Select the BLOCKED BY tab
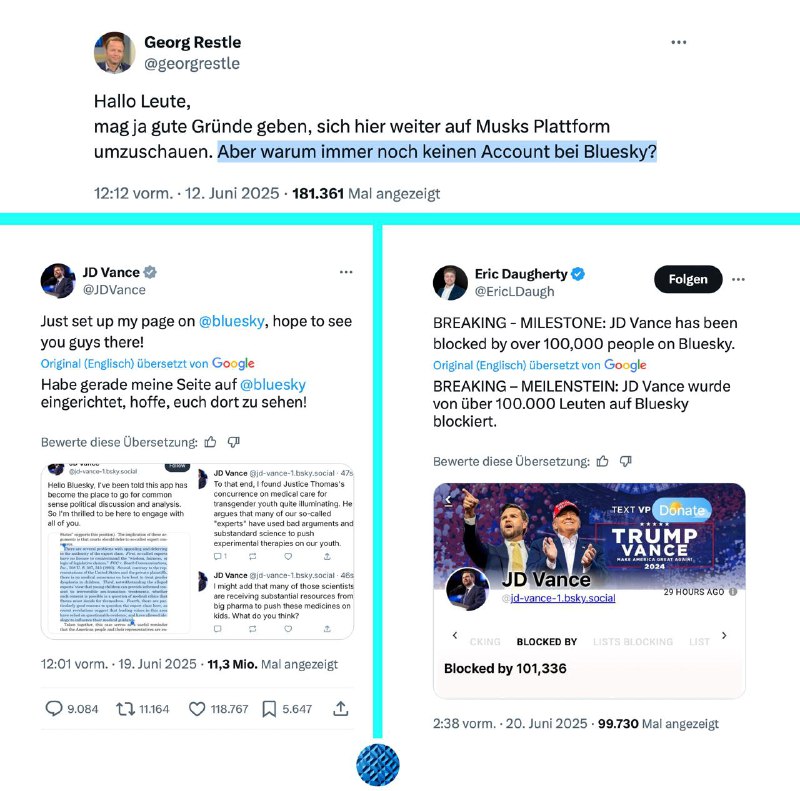The height and width of the screenshot is (791, 800). click(x=546, y=641)
